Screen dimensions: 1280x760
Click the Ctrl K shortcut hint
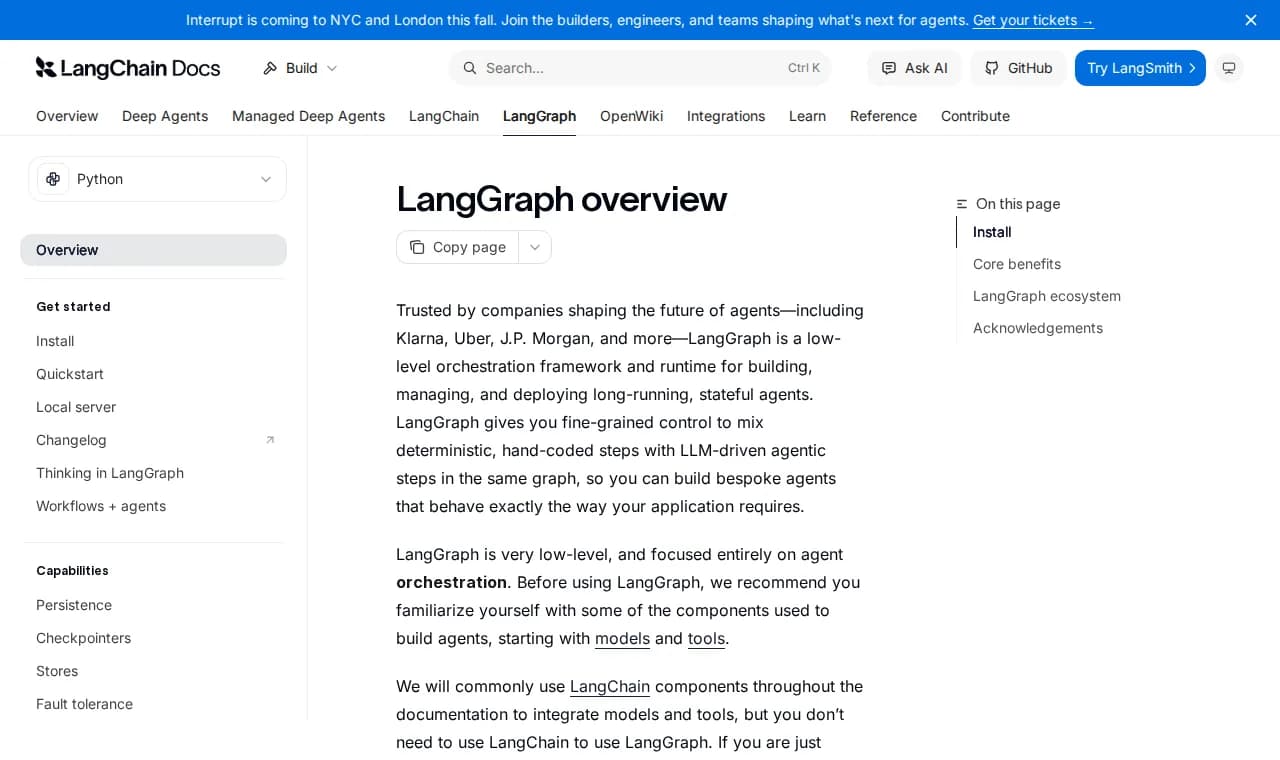tap(804, 68)
